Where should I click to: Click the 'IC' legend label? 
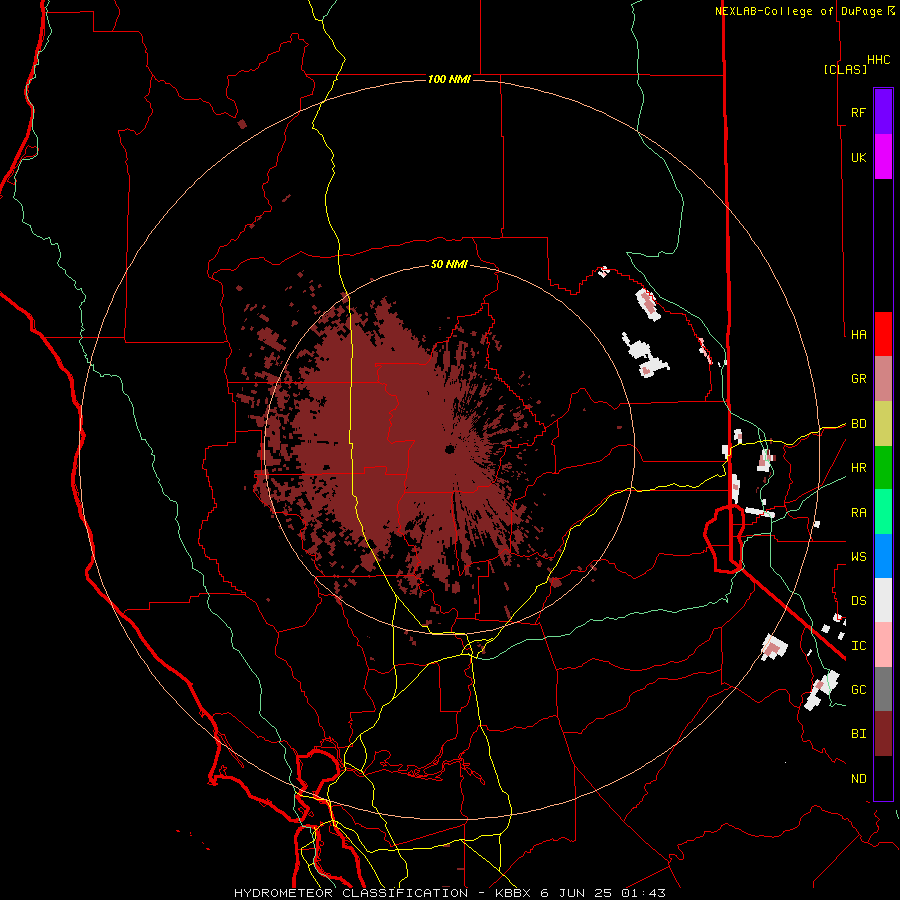coord(858,646)
